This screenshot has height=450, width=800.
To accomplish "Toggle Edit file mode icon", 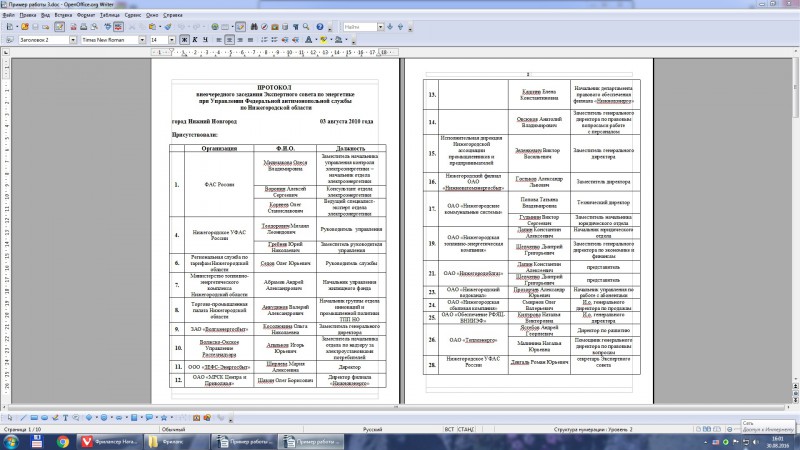I will pyautogui.click(x=59, y=27).
